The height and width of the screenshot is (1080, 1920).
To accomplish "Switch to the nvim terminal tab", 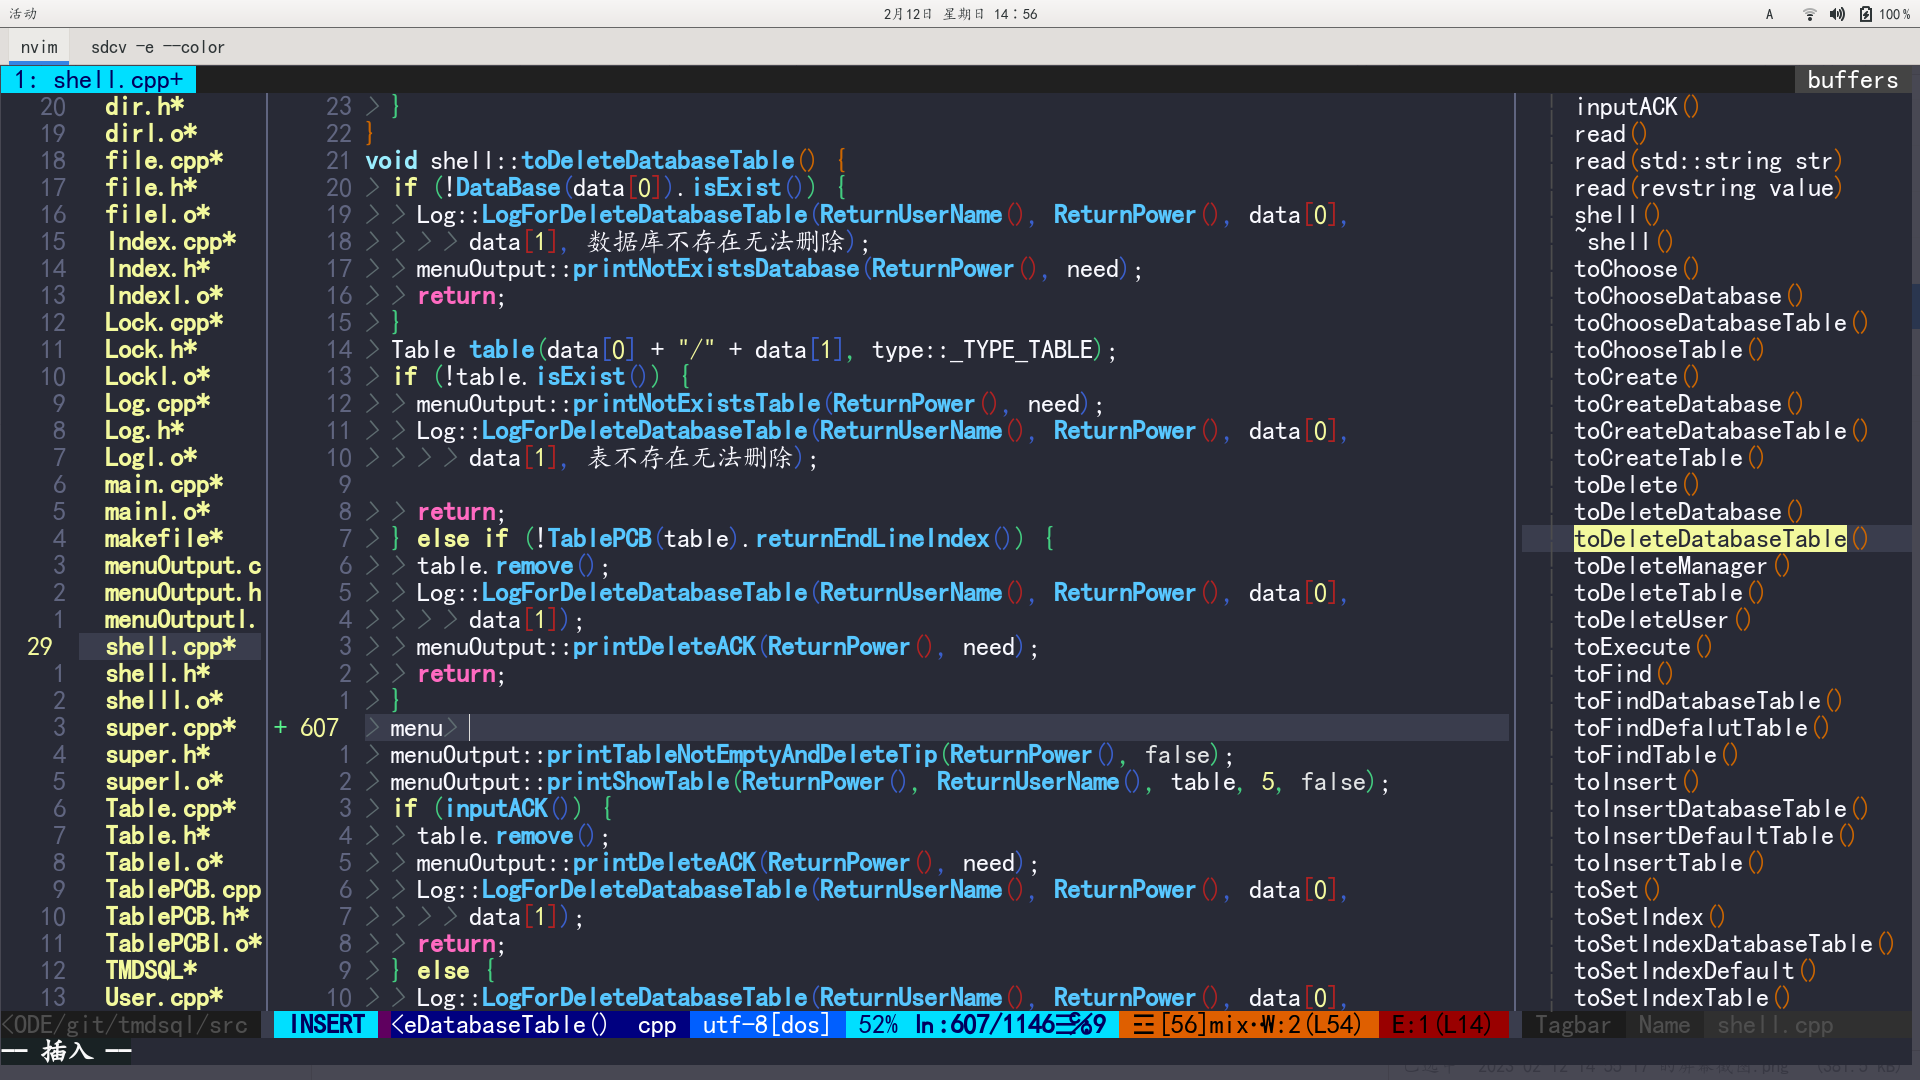I will (39, 47).
